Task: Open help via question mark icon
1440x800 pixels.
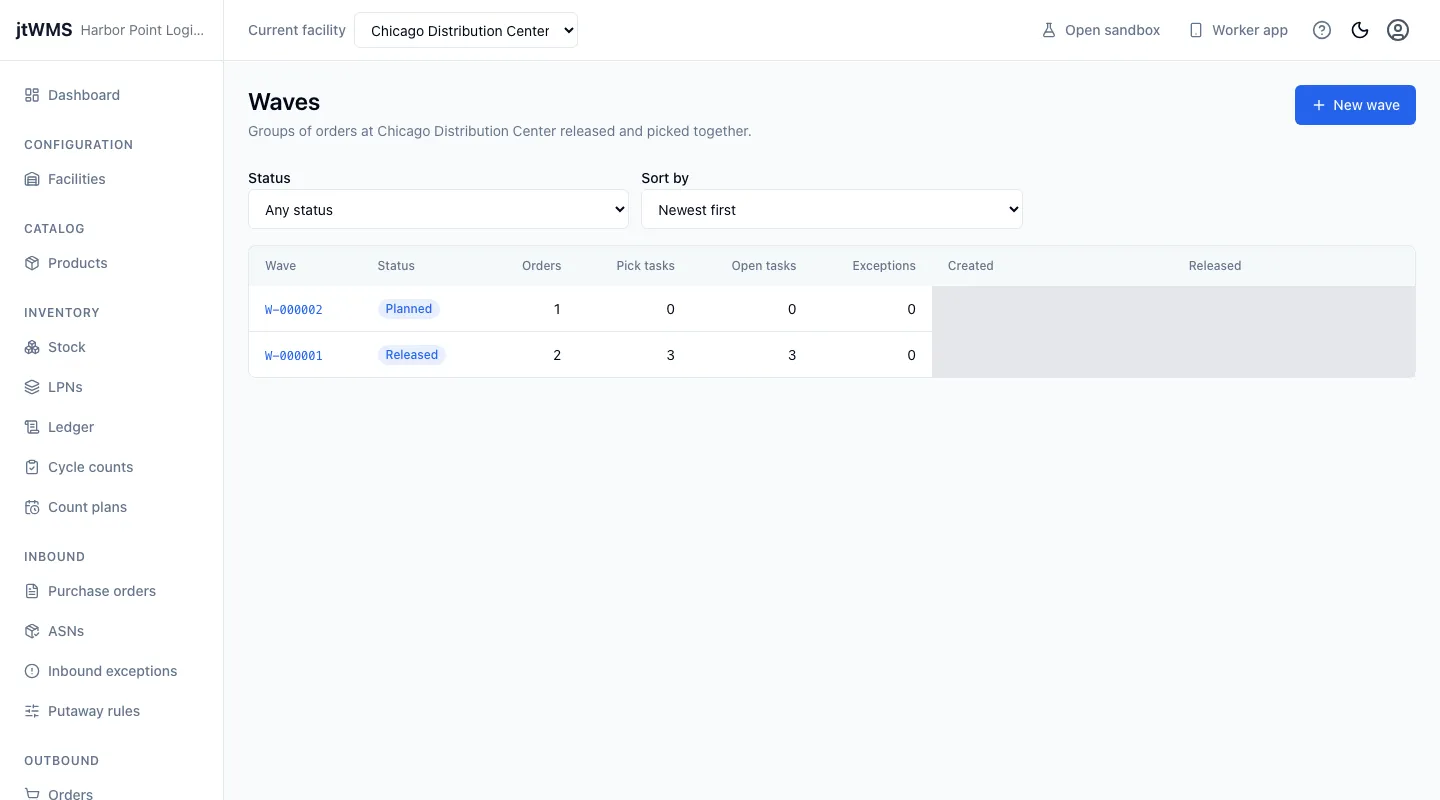Action: [x=1322, y=30]
